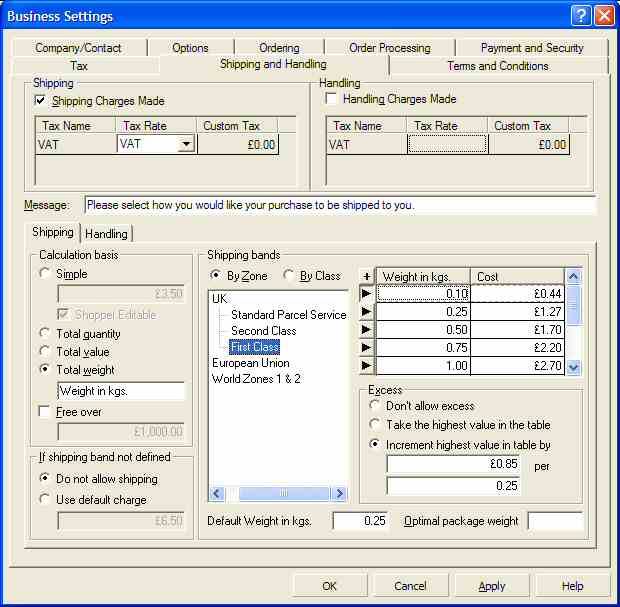Select the row arrow beside 0.10 weight
The width and height of the screenshot is (620, 607).
click(x=366, y=294)
